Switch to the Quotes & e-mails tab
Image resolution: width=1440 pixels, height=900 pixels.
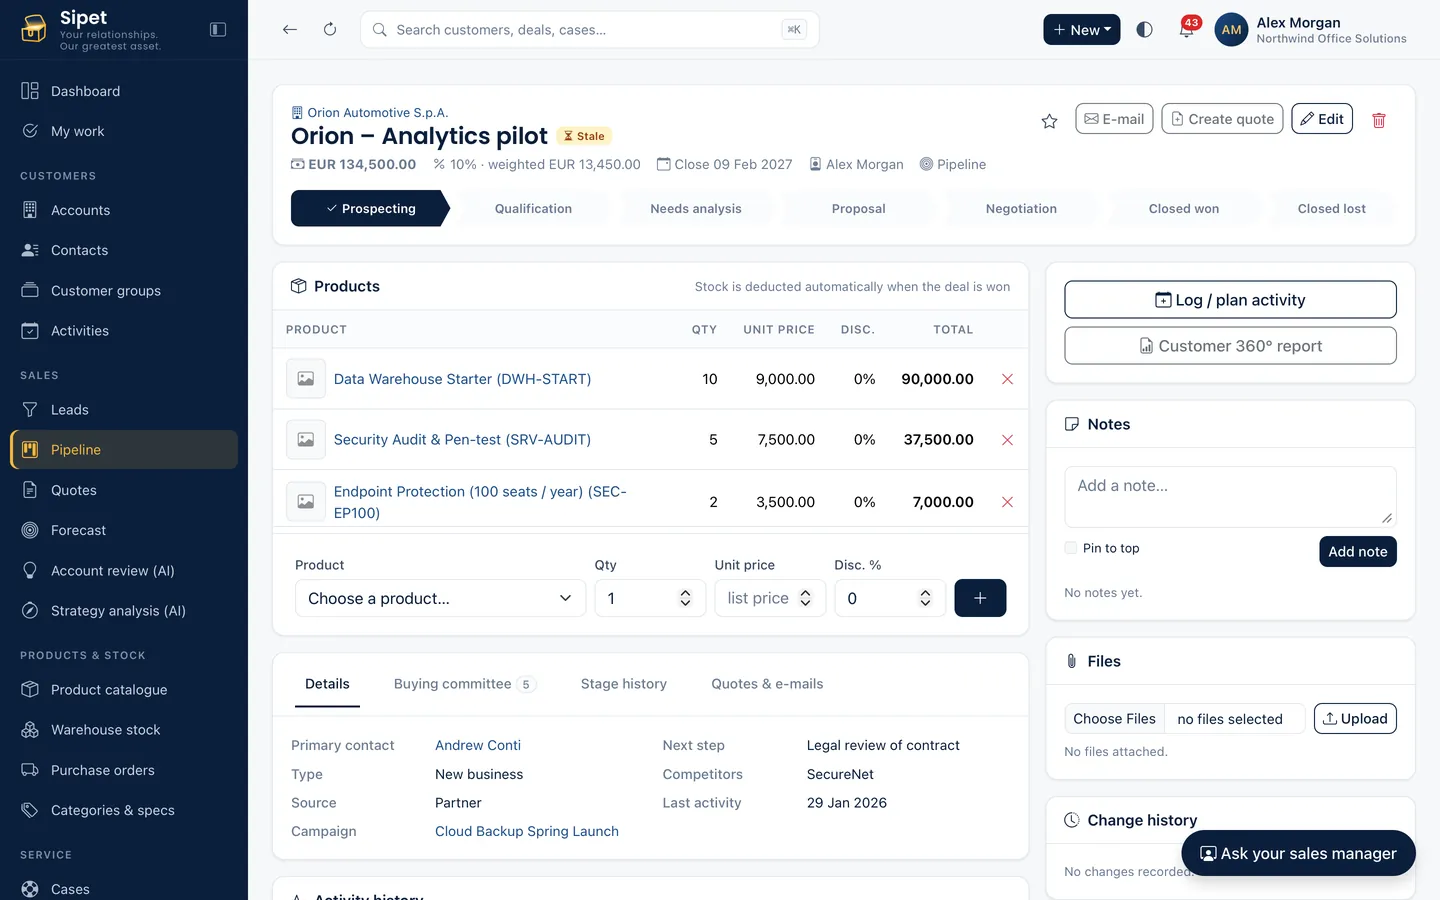[x=767, y=684]
